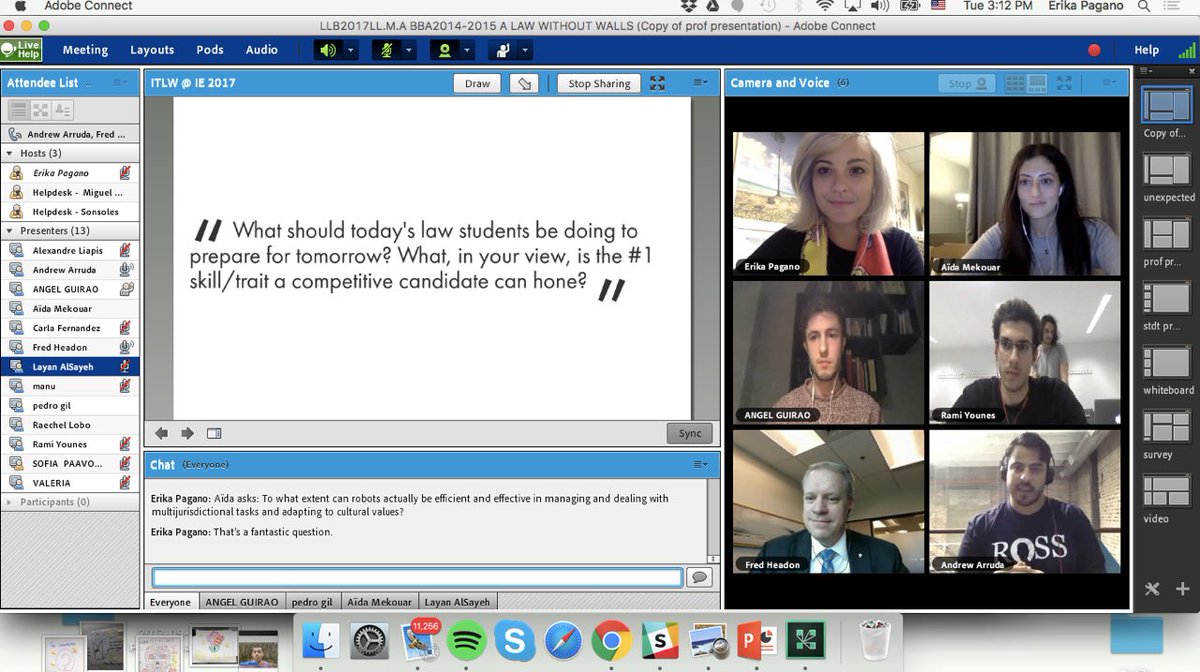Switch to pedro gil chat tab
The image size is (1200, 672).
click(312, 602)
